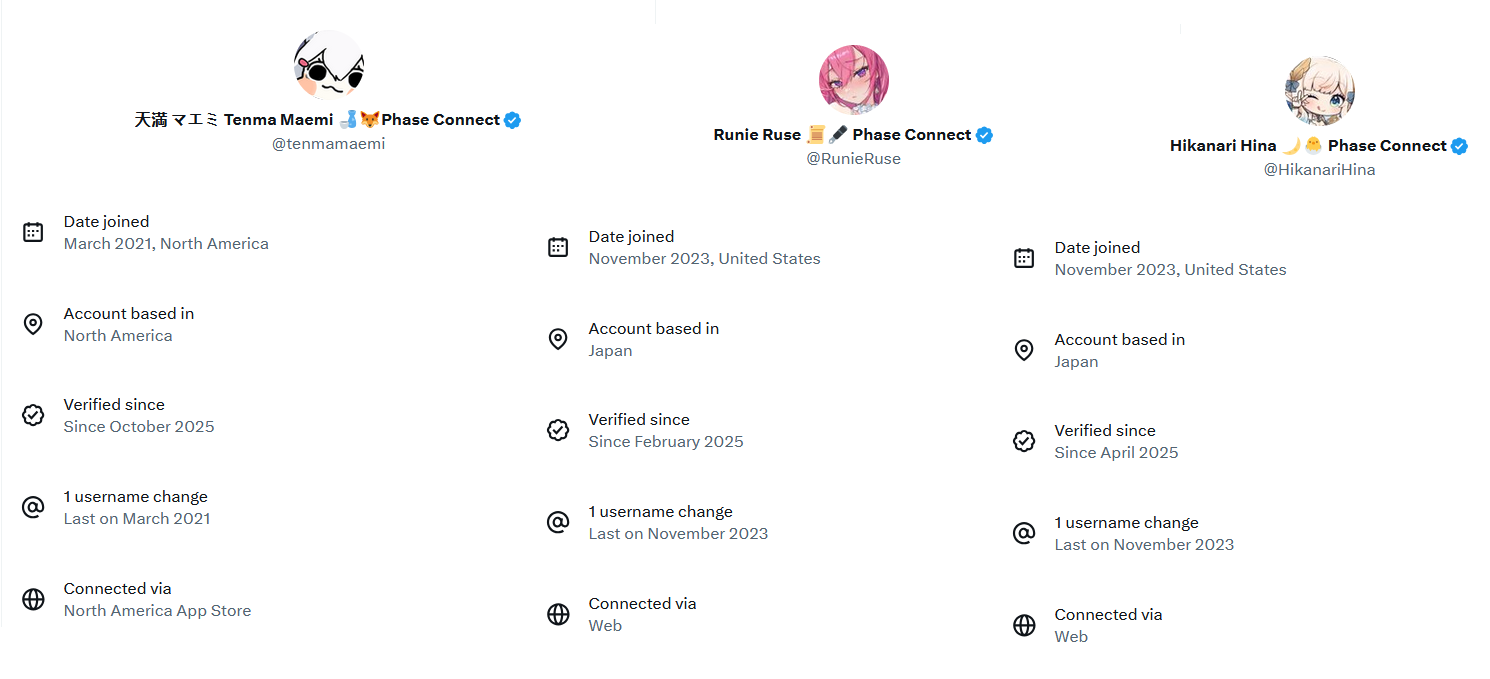Click globe icon beside North America App Store
The height and width of the screenshot is (679, 1490).
pos(33,599)
